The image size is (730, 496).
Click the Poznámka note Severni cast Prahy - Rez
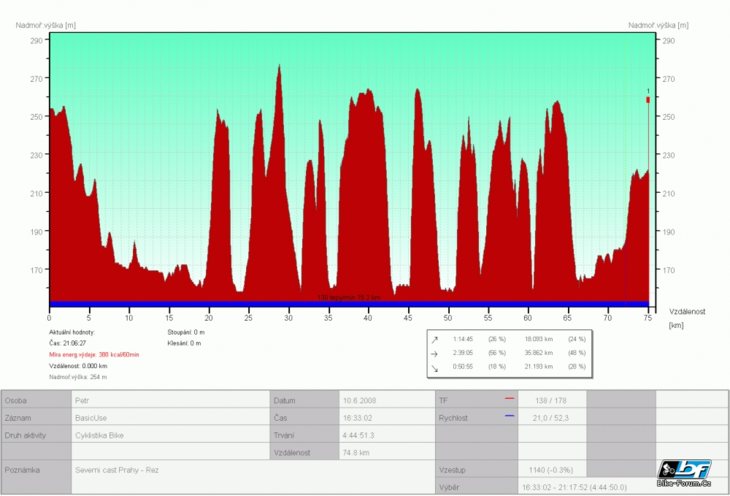116,470
